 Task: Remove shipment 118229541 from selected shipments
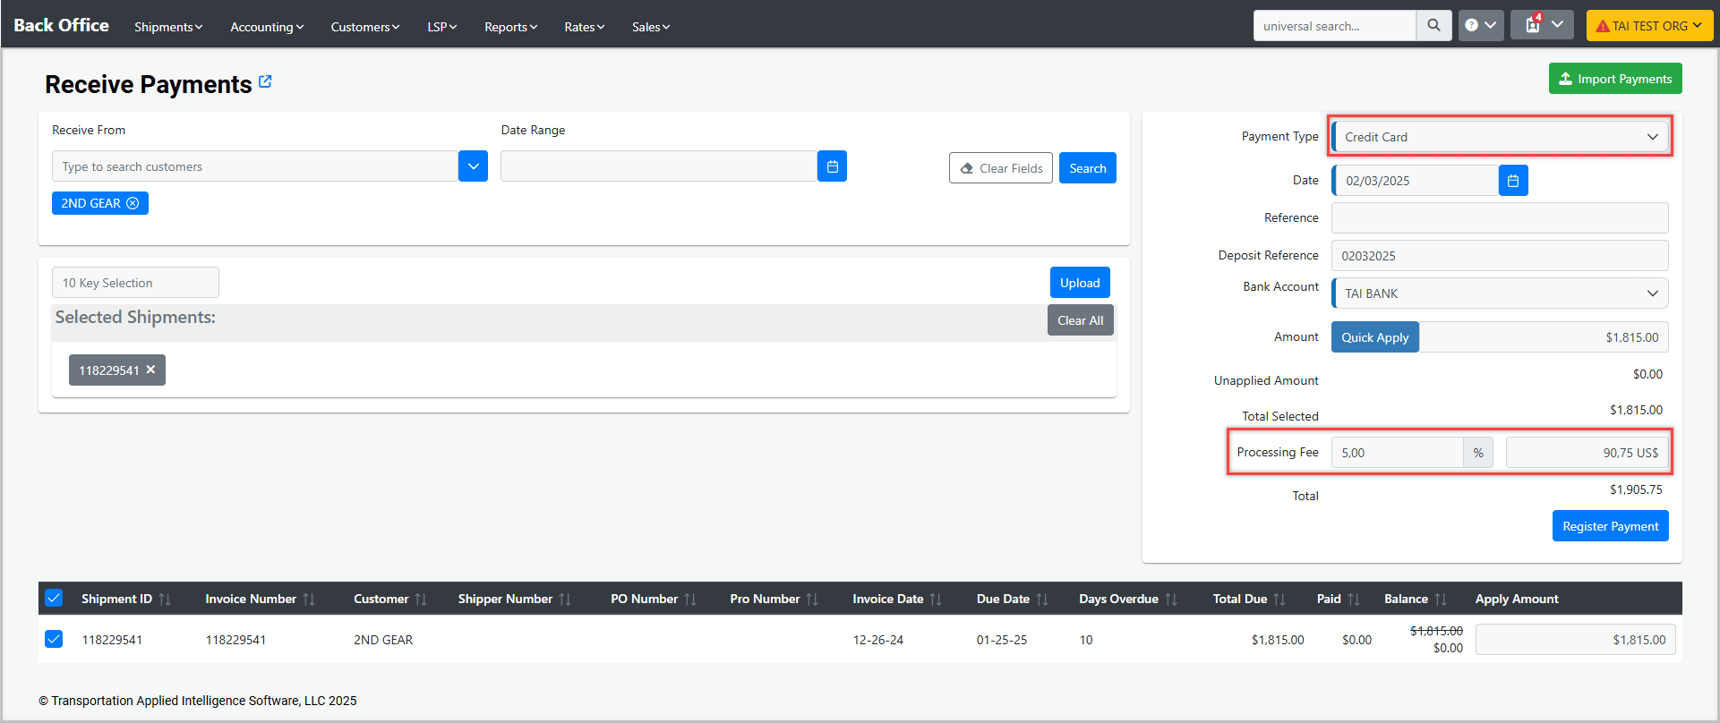coord(151,370)
